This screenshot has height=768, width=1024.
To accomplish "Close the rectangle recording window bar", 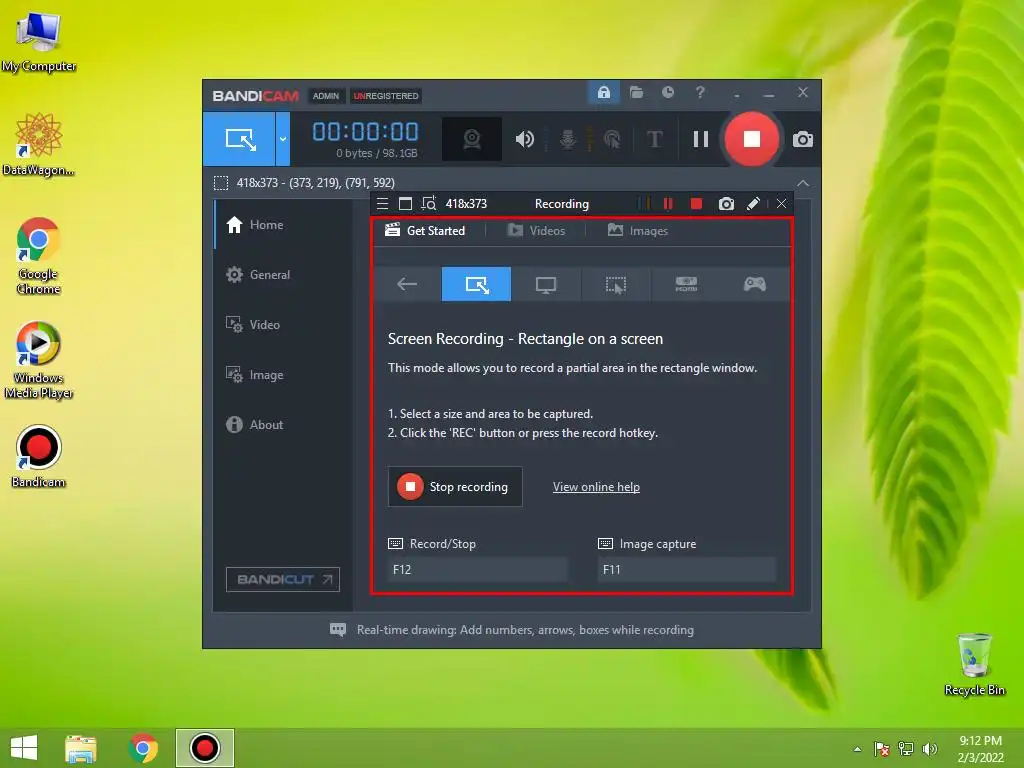I will 782,204.
